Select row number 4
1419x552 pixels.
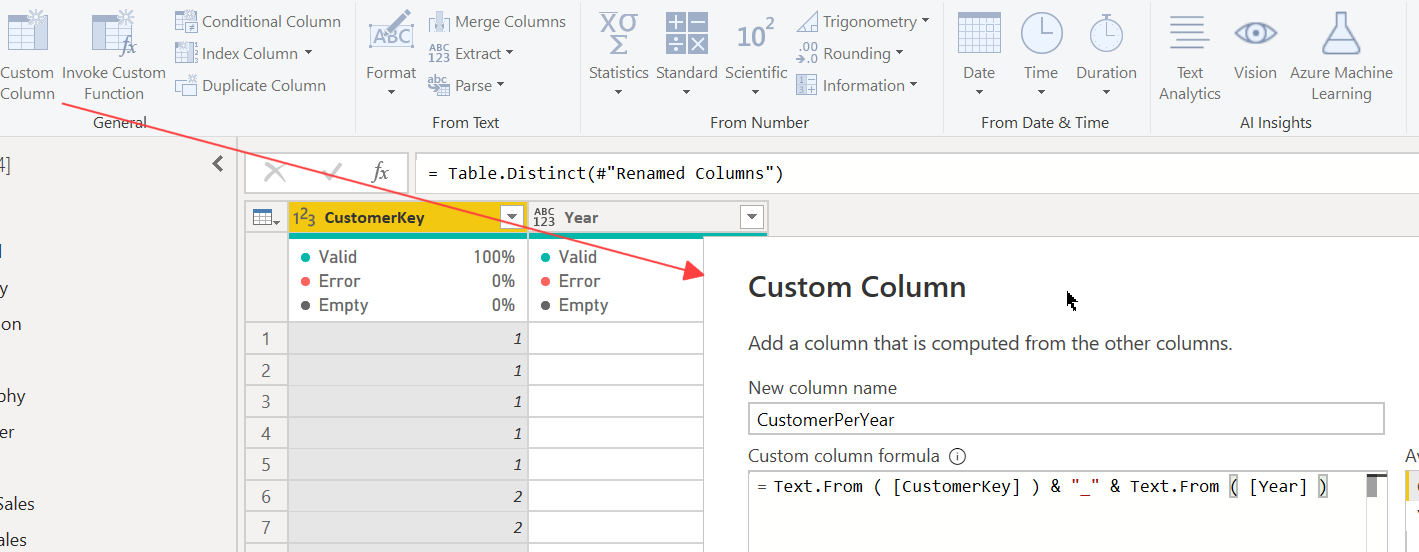tap(266, 434)
